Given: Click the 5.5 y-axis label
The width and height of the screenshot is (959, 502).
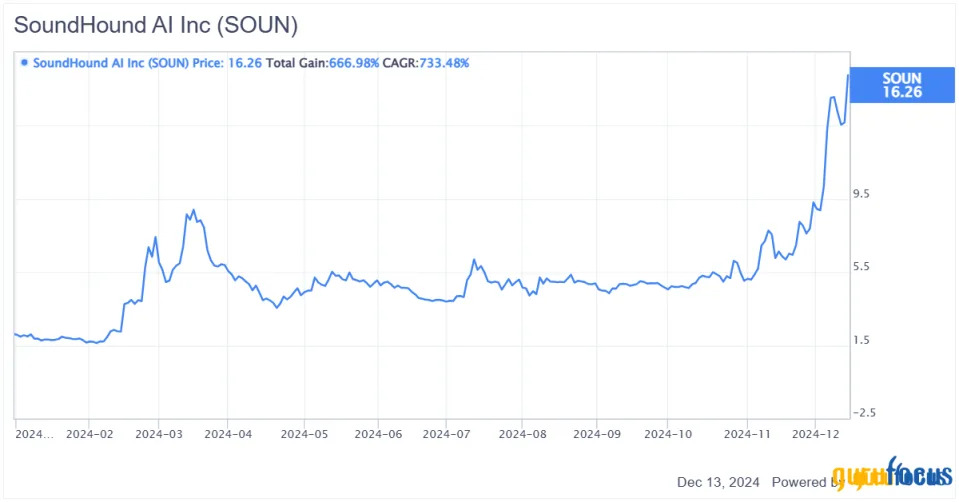Looking at the screenshot, I should click(861, 267).
